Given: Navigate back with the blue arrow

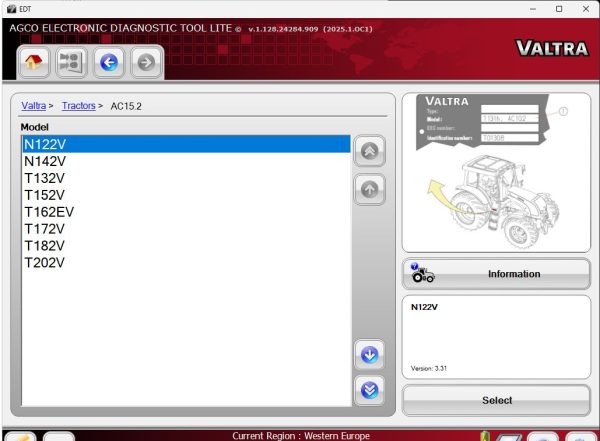Looking at the screenshot, I should pyautogui.click(x=109, y=62).
